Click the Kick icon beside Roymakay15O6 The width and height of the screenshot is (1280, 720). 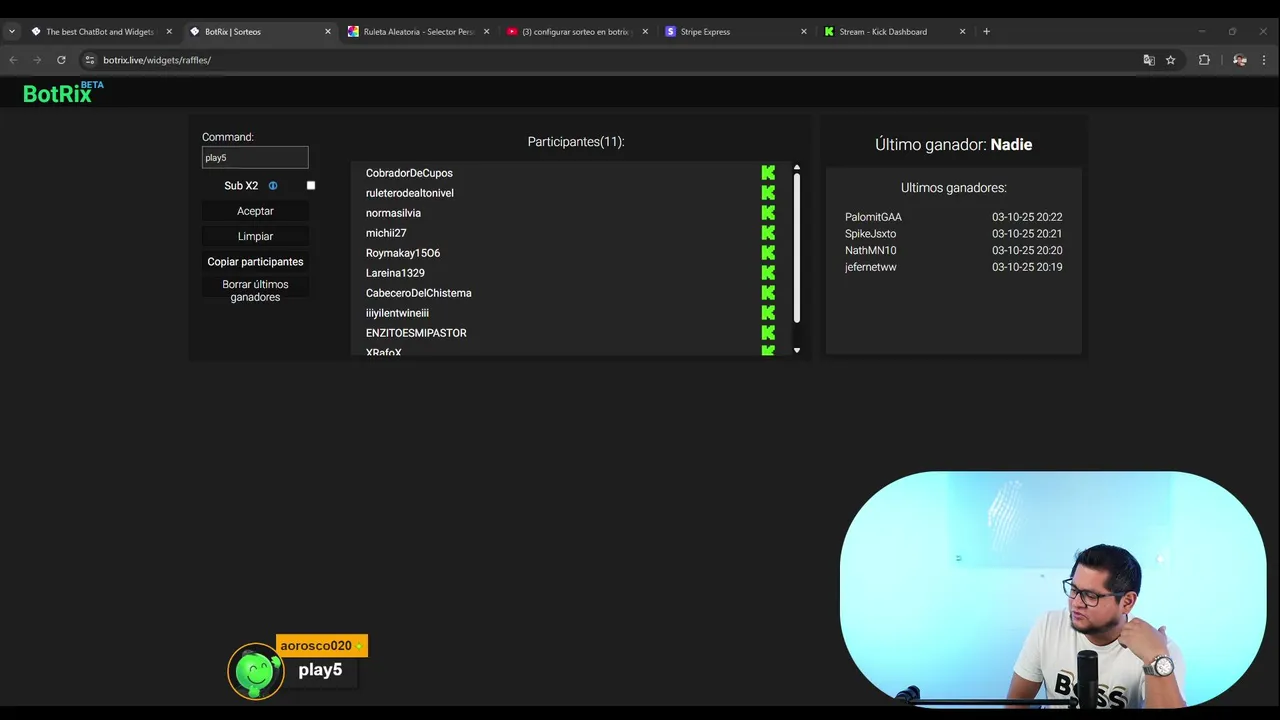(x=768, y=253)
